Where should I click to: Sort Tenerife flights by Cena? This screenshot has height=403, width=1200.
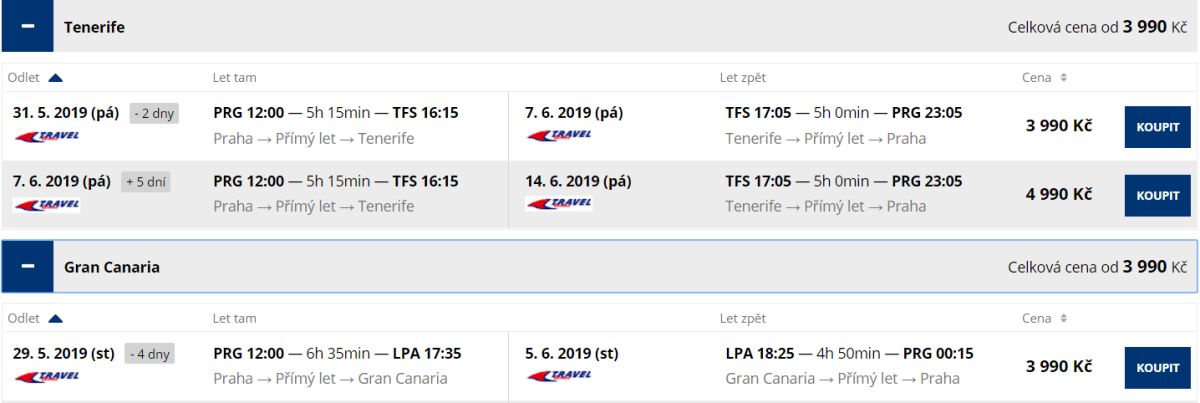click(x=1063, y=77)
